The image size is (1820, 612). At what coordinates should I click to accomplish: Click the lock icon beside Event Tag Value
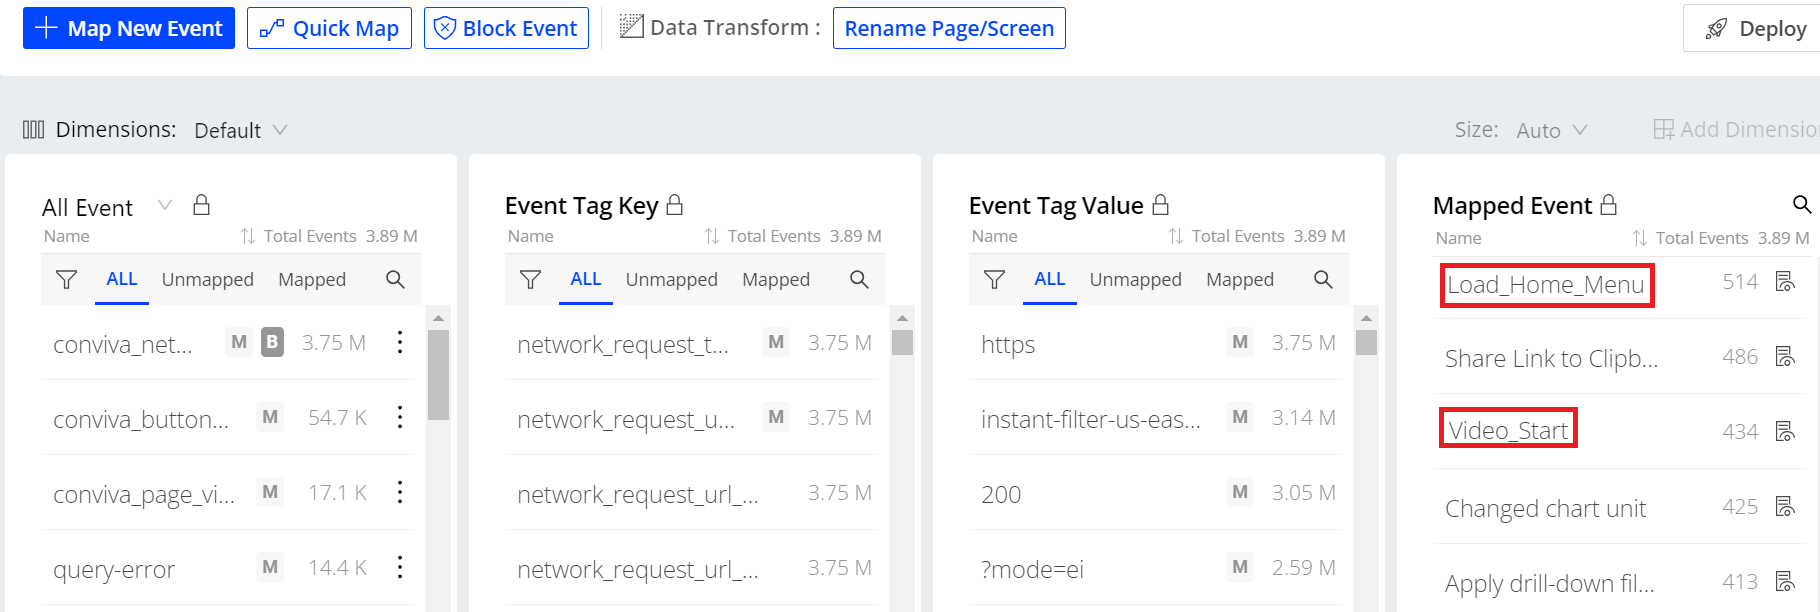click(1160, 205)
